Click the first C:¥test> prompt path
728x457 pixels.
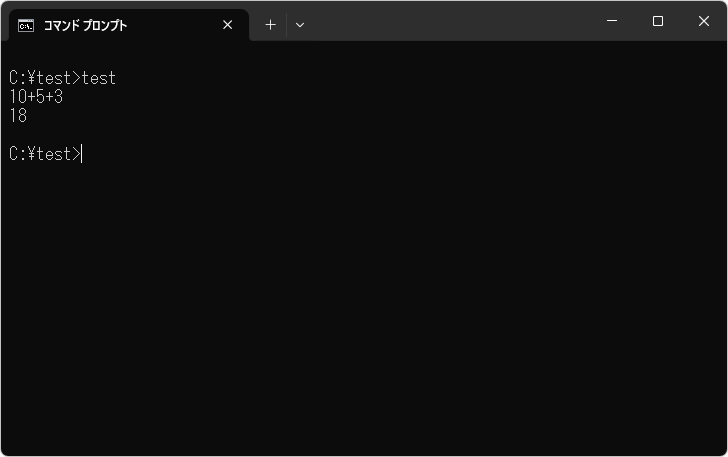(x=40, y=78)
